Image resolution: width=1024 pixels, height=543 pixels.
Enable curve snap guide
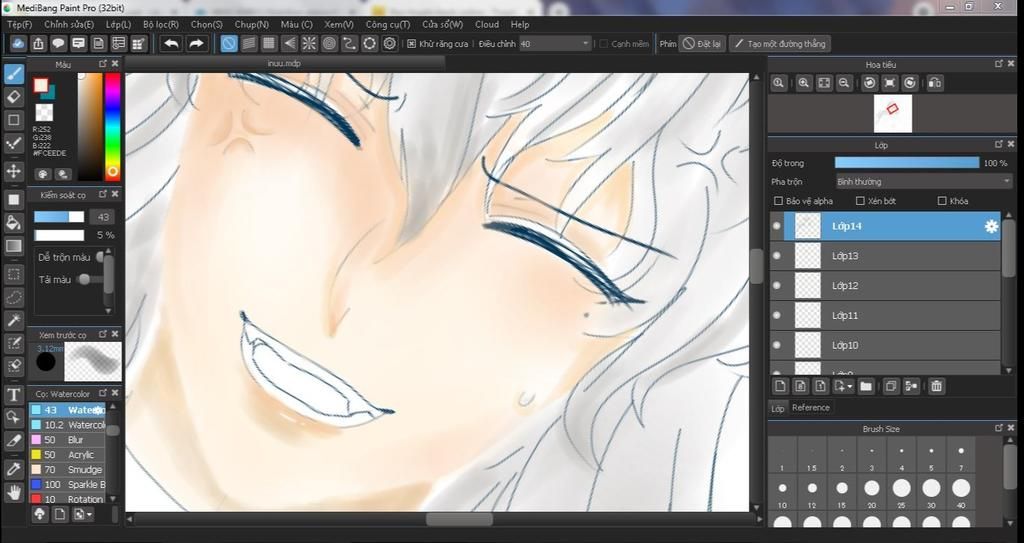coord(350,44)
